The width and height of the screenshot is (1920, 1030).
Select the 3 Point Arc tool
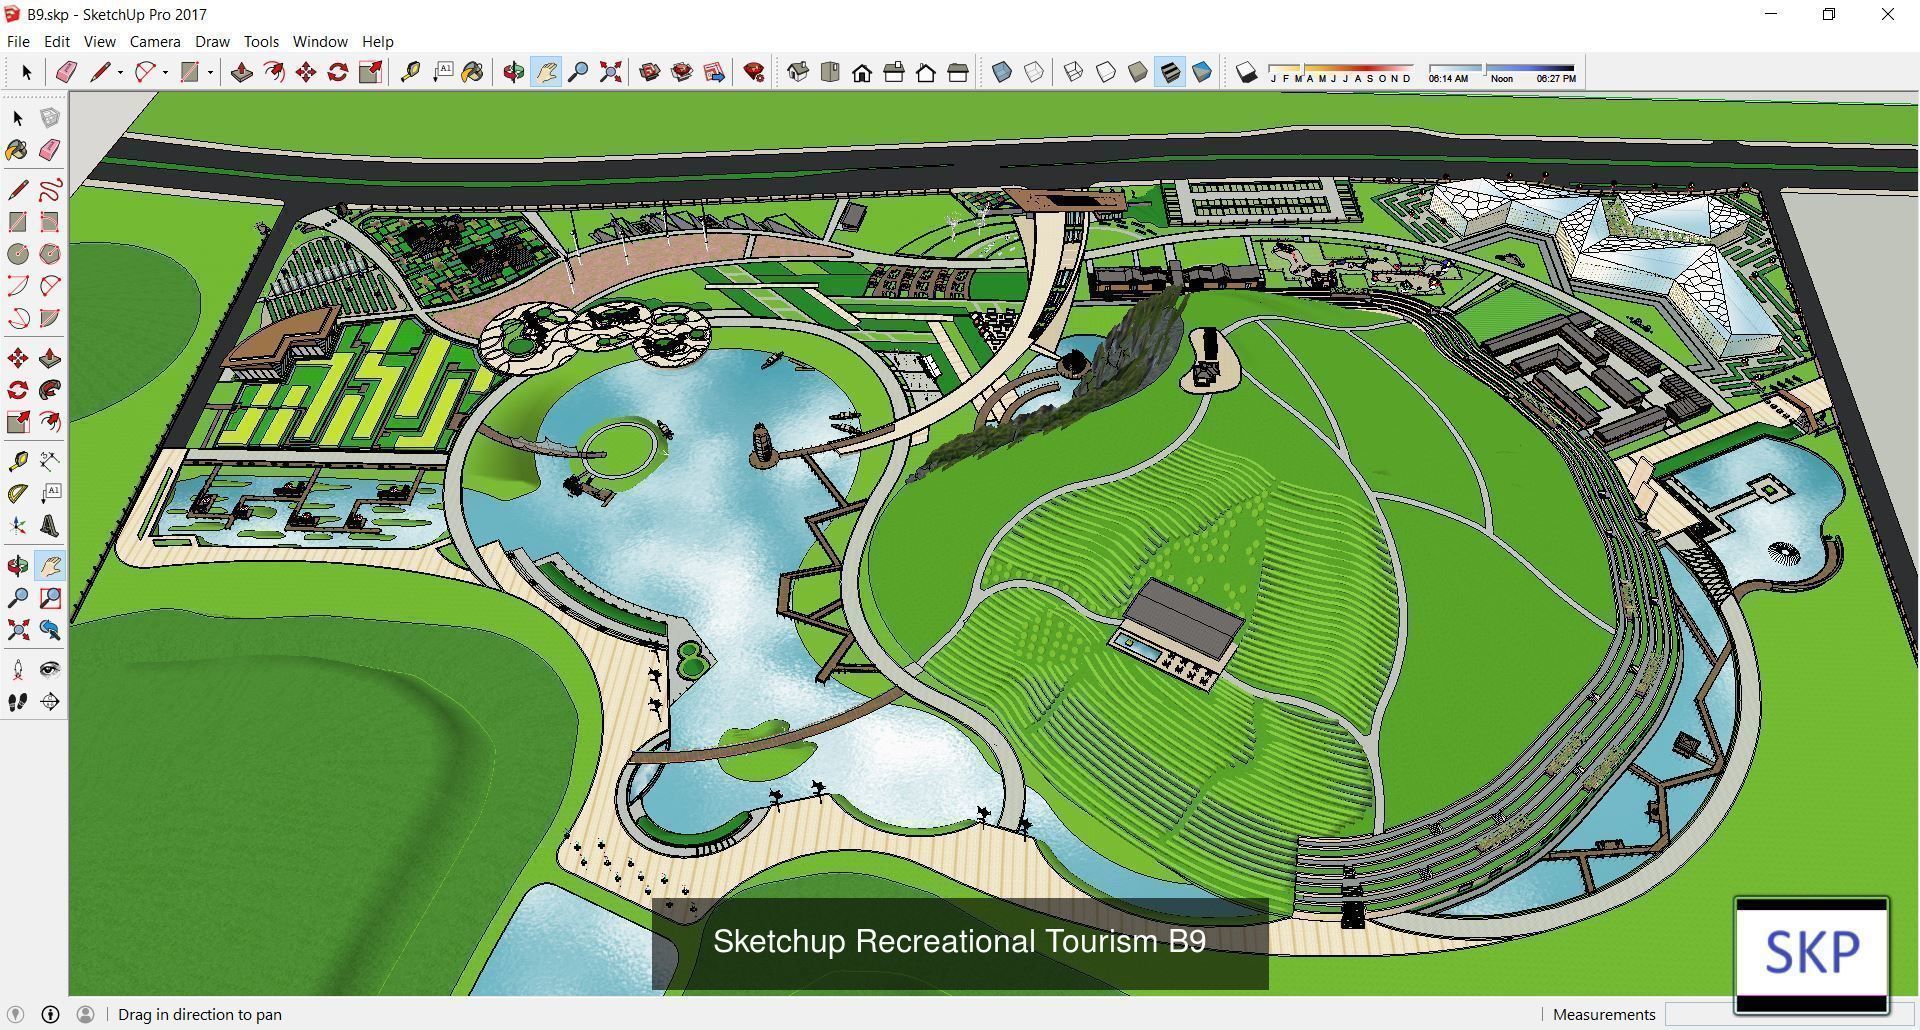18,318
